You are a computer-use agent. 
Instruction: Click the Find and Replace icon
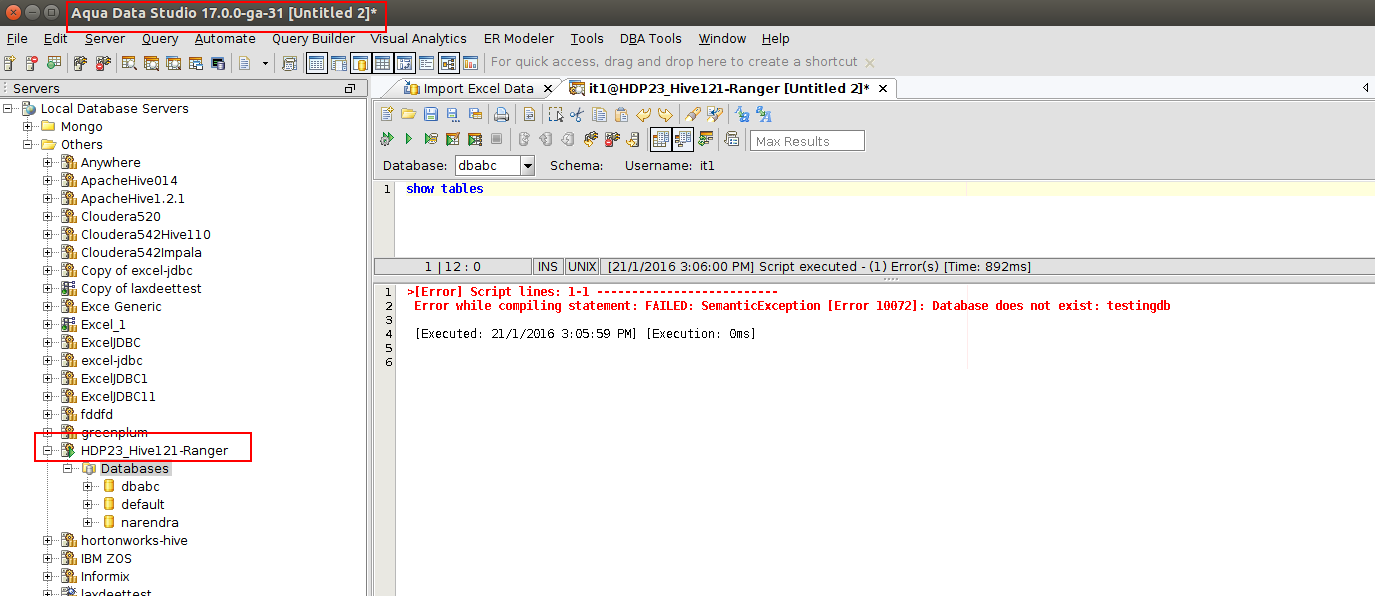point(715,114)
